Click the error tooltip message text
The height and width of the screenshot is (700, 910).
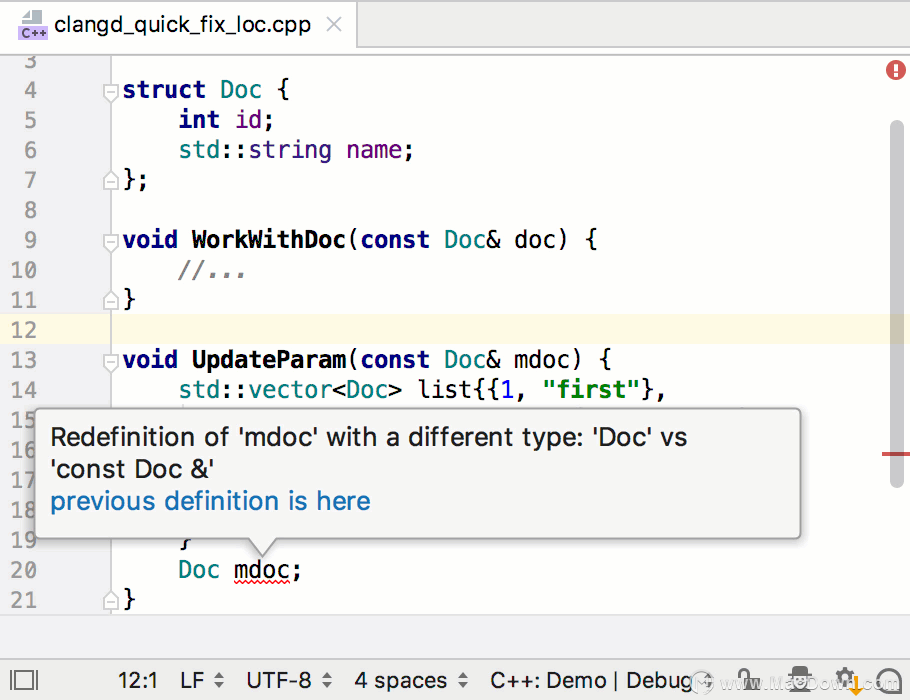click(369, 453)
